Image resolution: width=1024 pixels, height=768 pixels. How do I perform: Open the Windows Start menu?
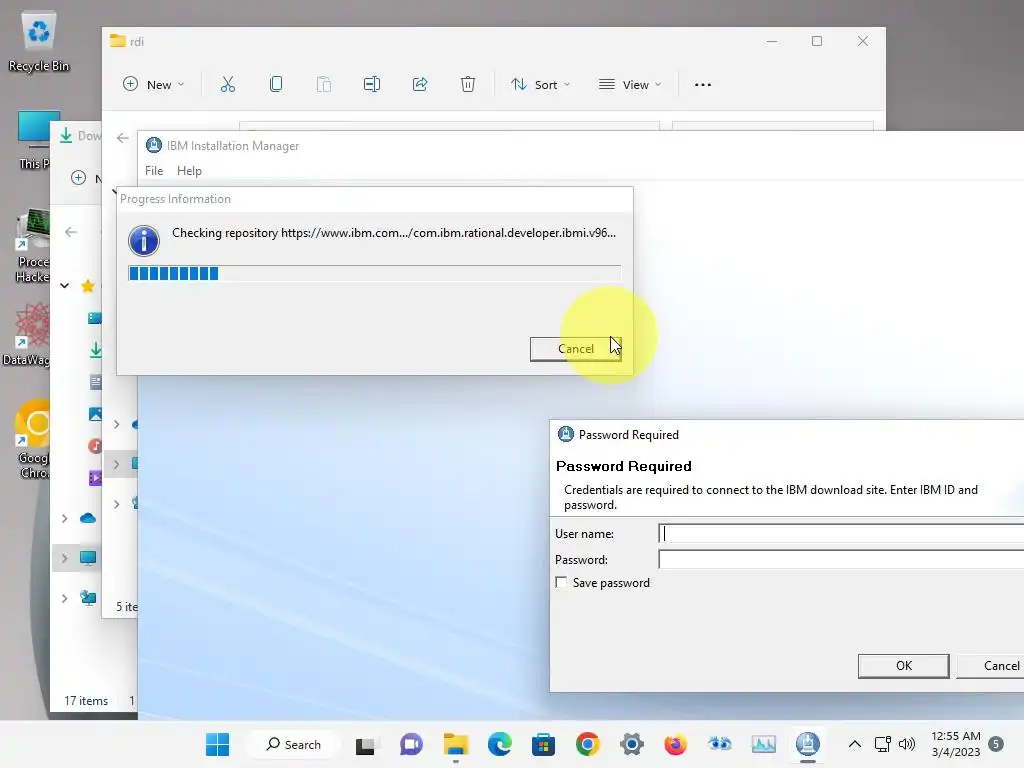coord(217,744)
